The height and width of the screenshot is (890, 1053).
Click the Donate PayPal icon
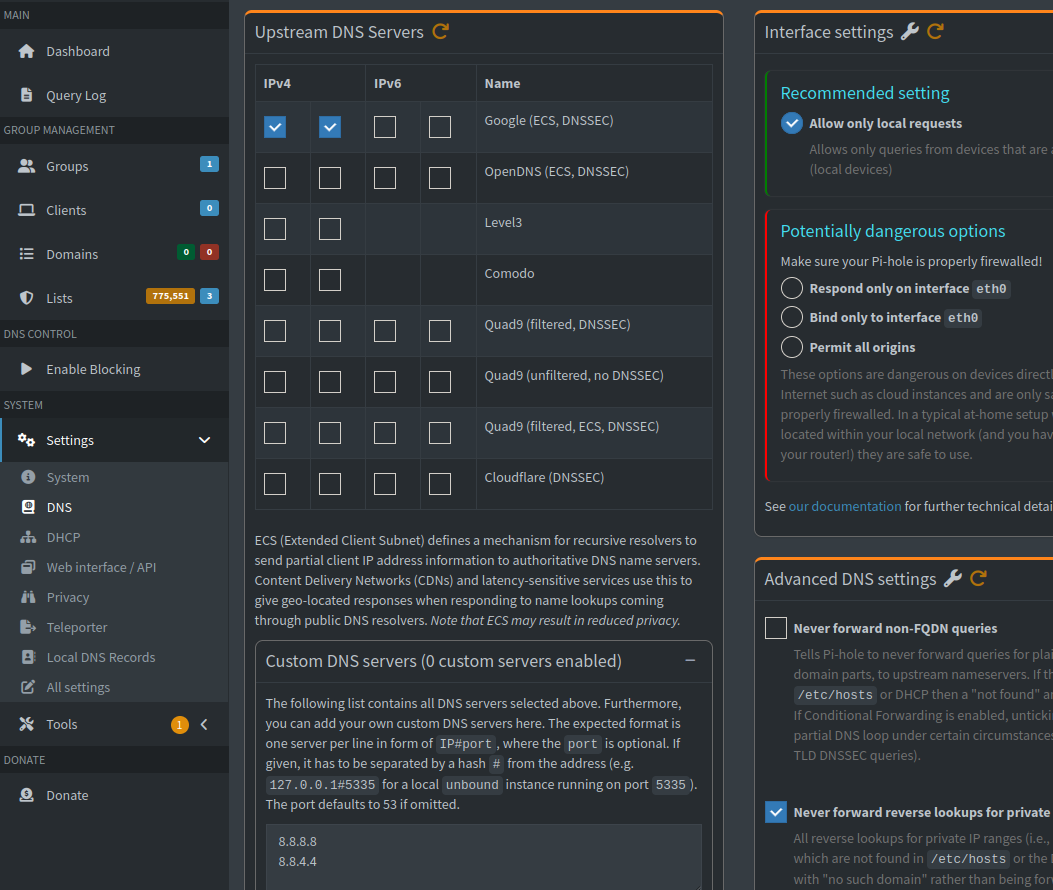[27, 795]
